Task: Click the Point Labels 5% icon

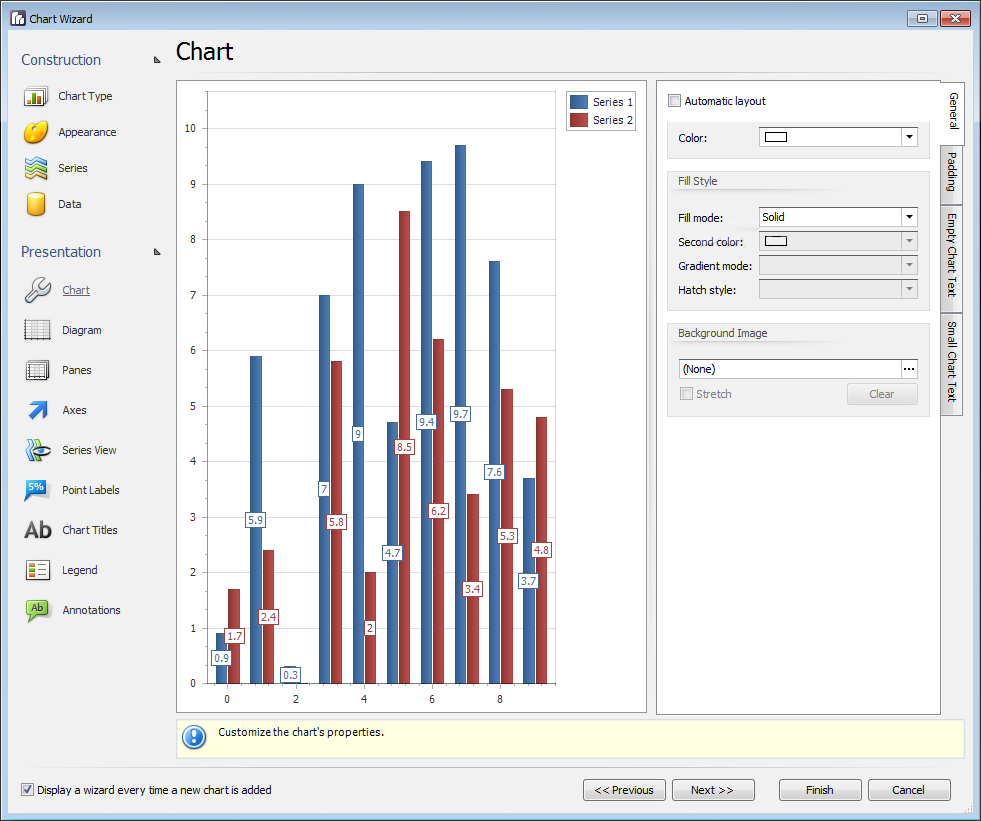Action: pos(37,490)
